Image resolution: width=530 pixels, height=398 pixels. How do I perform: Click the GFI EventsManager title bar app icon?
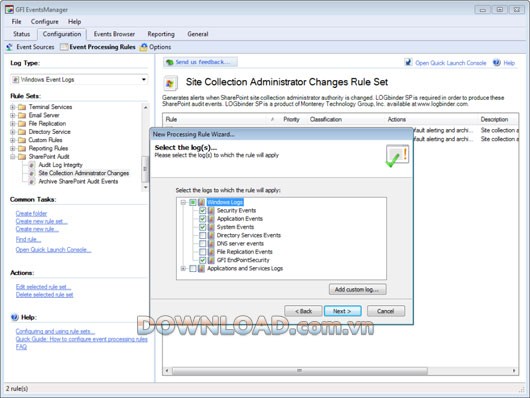pyautogui.click(x=9, y=9)
